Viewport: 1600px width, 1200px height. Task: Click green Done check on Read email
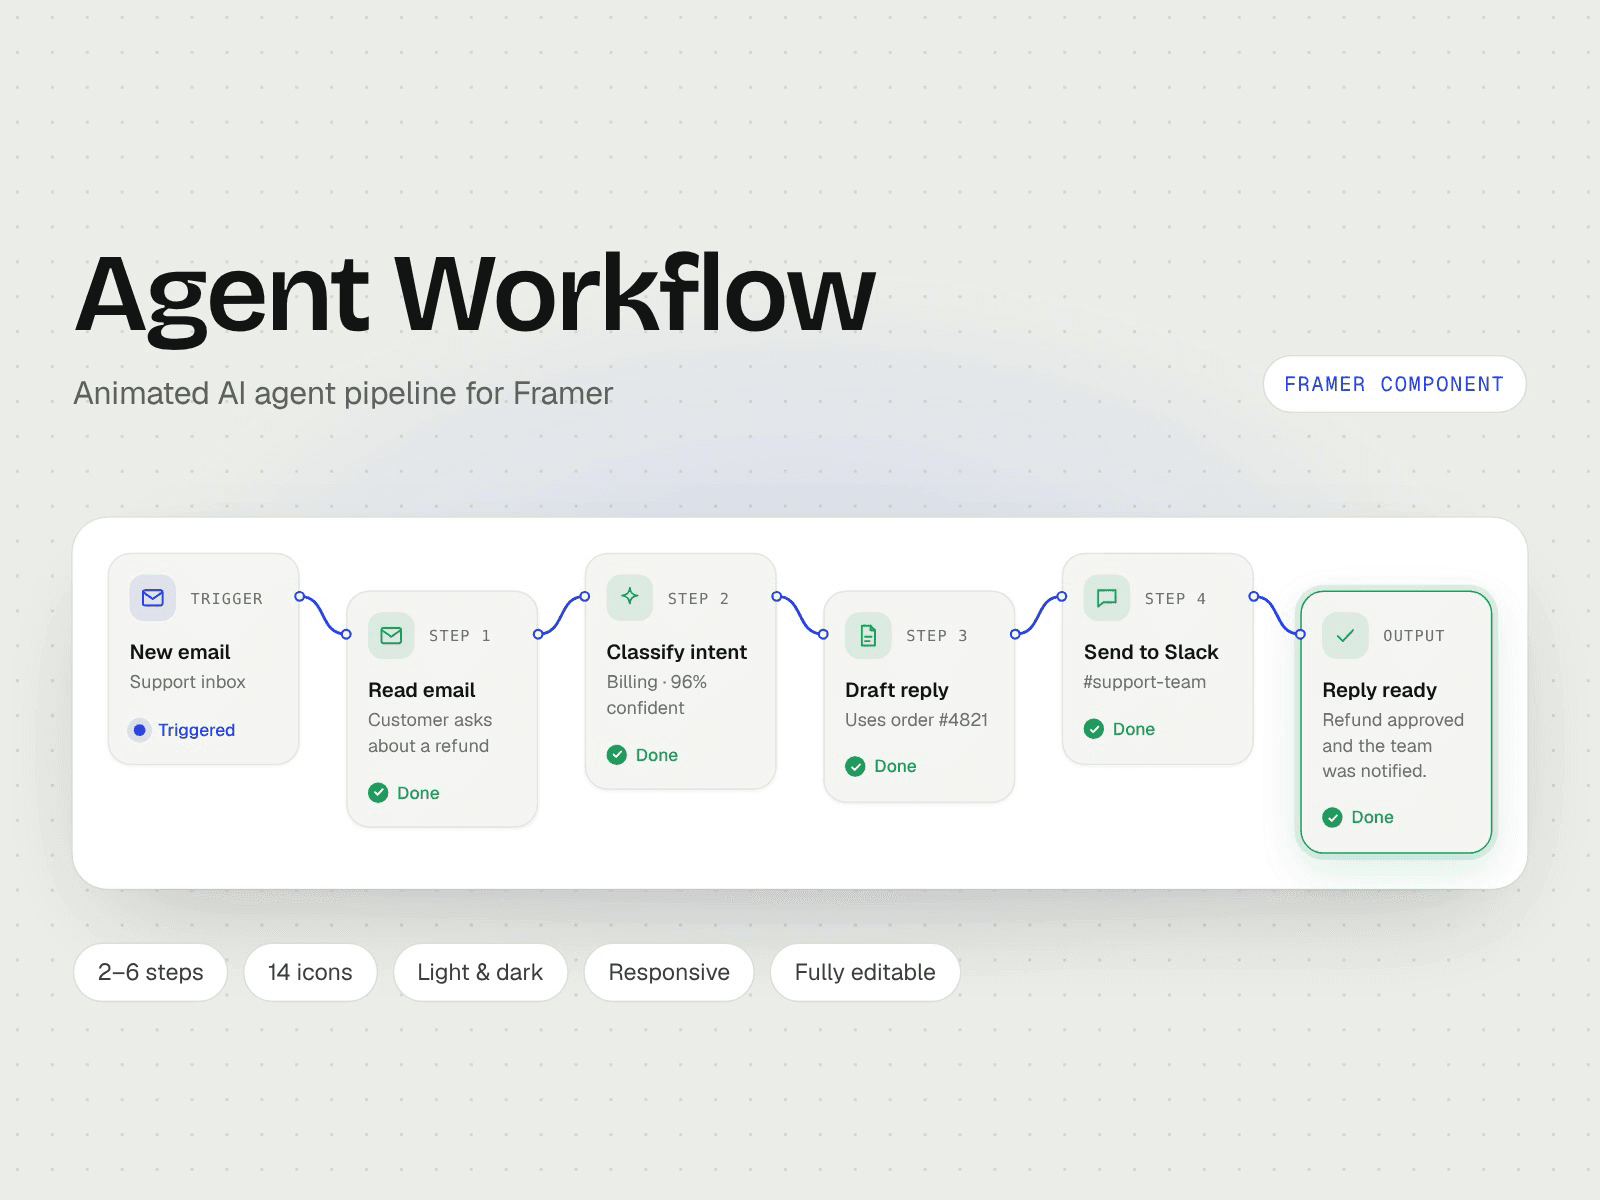pos(378,793)
